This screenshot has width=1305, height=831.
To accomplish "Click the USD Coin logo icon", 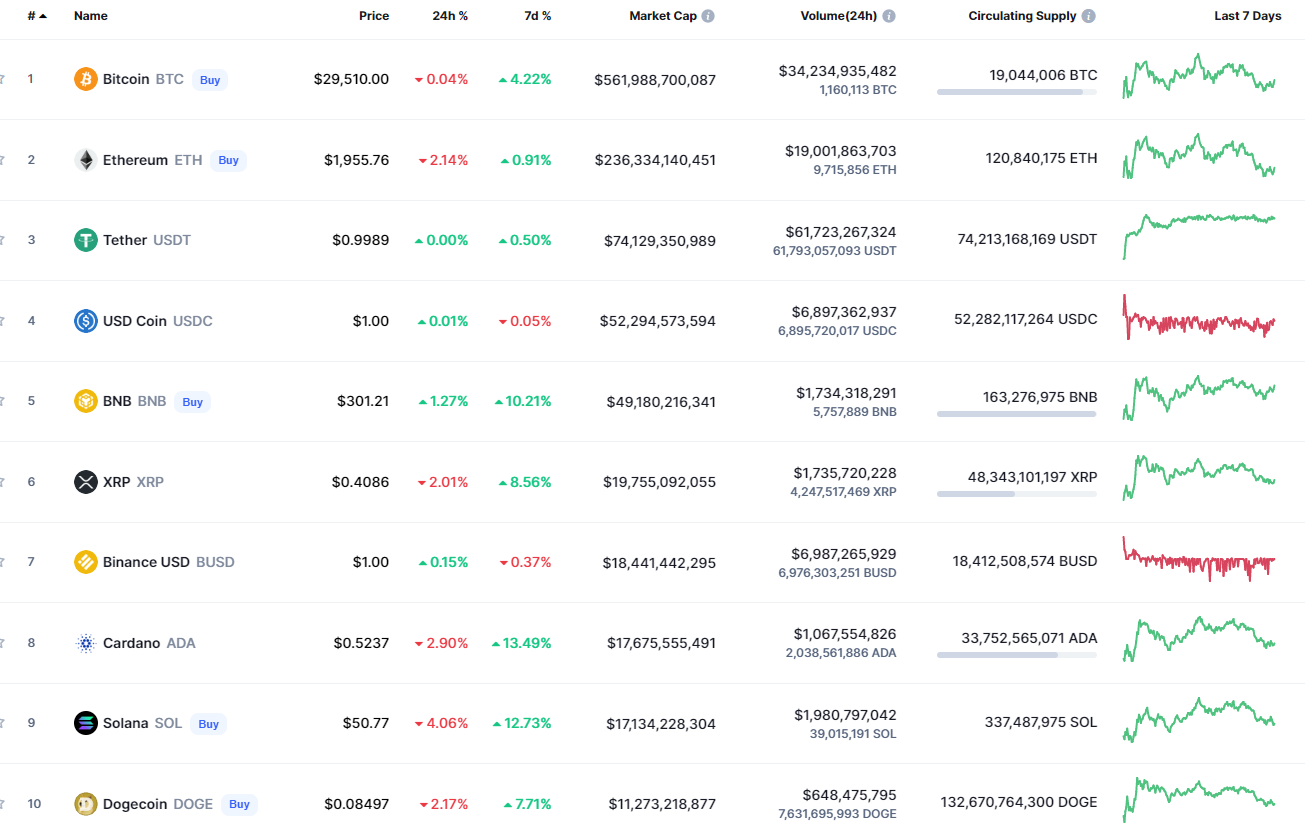I will coord(86,321).
